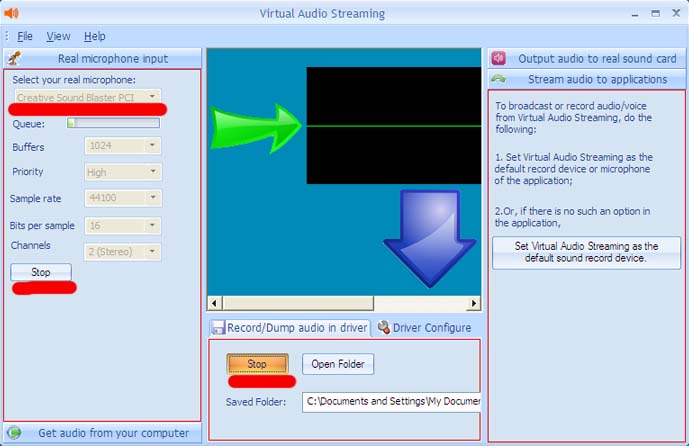Click the 'Priority' label
Screen dimensions: 689x446
point(27,172)
